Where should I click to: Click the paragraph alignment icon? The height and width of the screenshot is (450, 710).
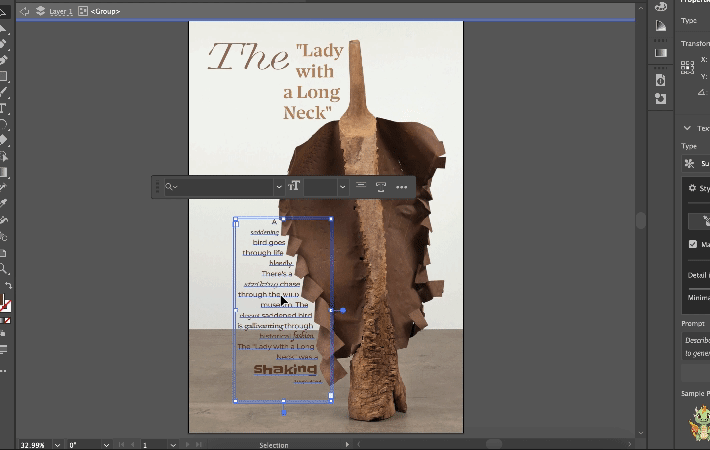tap(361, 186)
